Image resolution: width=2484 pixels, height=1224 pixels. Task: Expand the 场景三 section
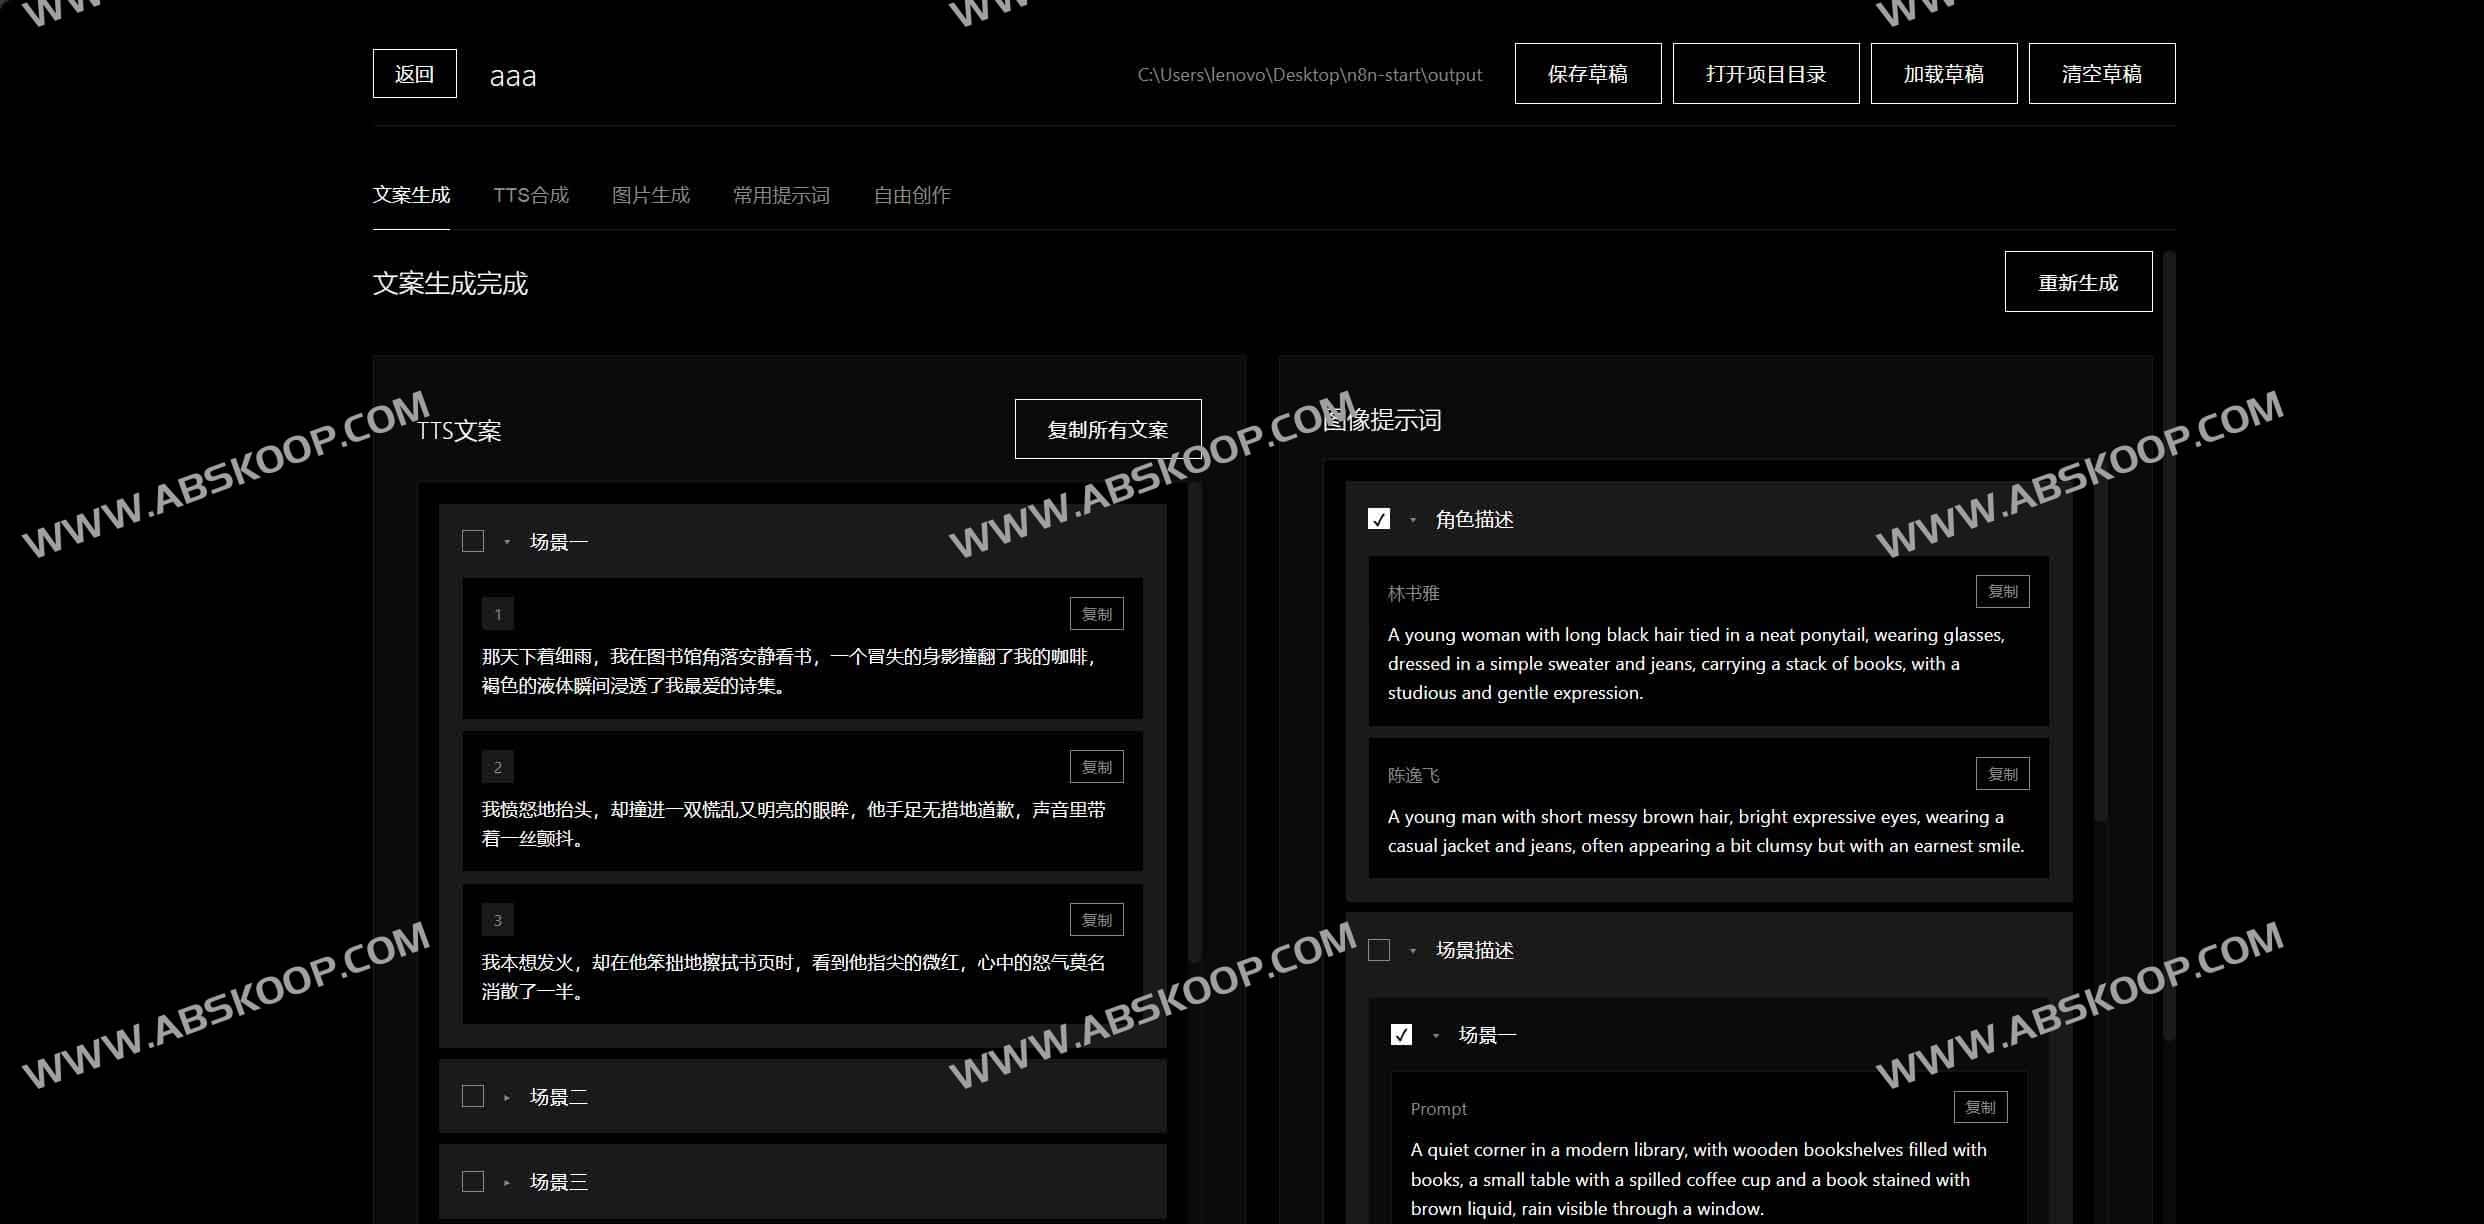tap(506, 1181)
